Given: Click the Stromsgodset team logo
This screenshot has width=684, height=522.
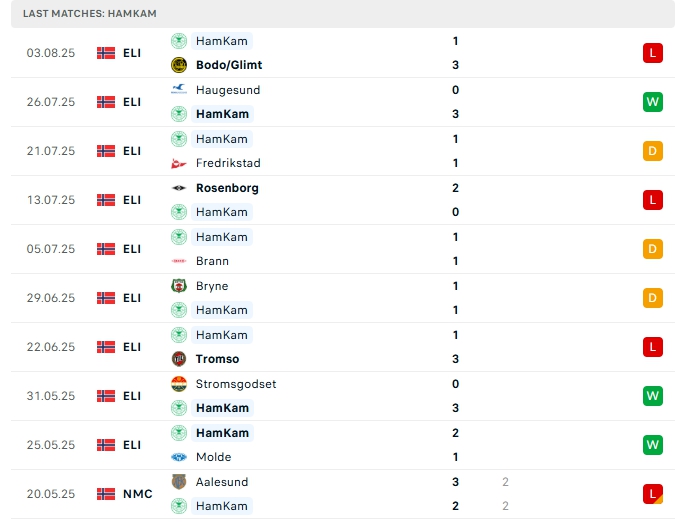Looking at the screenshot, I should (x=179, y=384).
